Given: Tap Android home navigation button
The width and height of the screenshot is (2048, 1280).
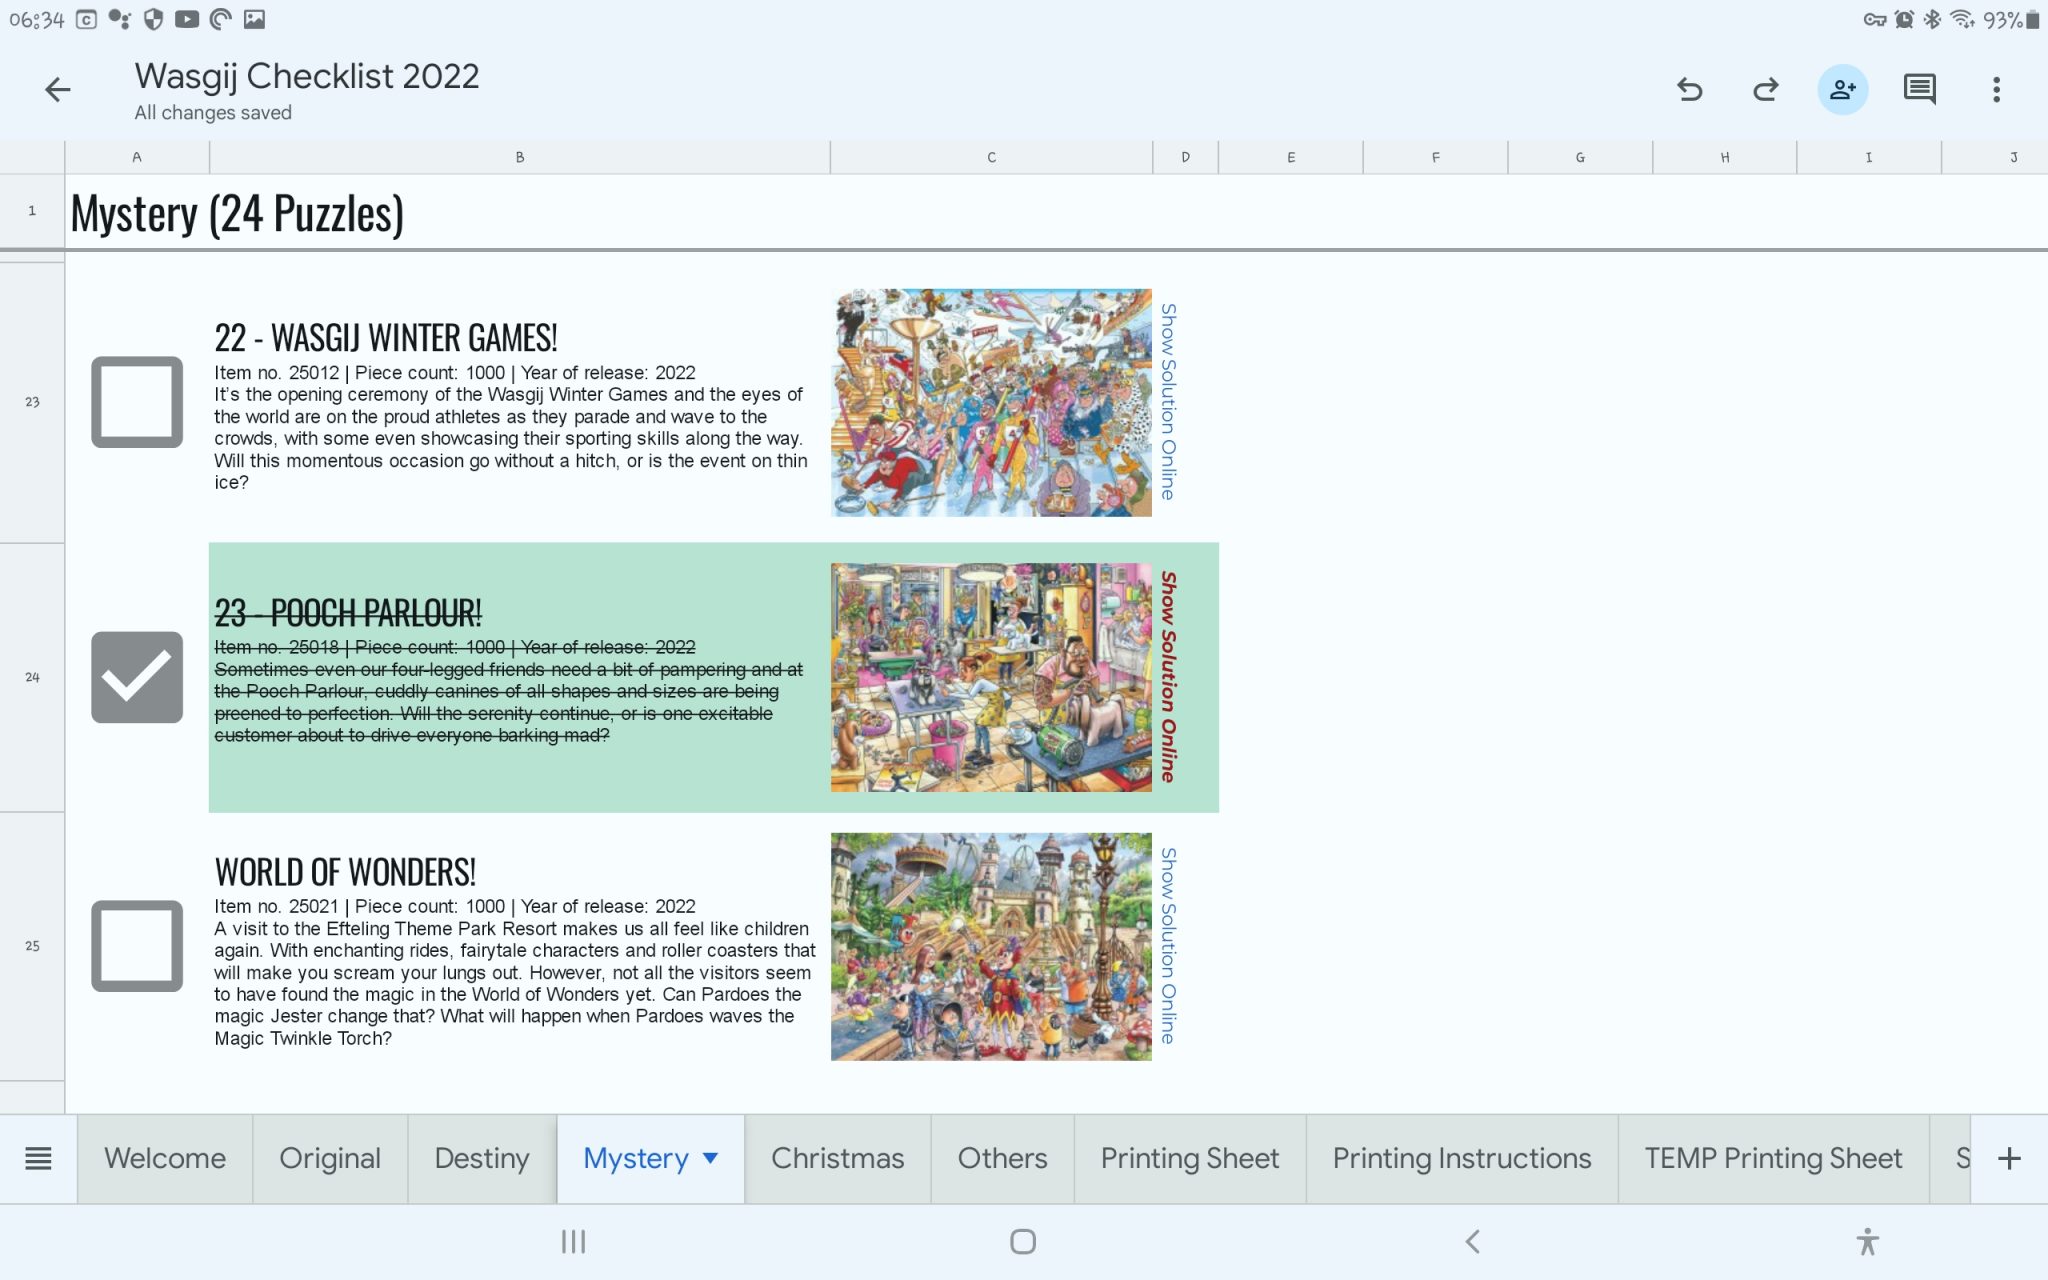Looking at the screenshot, I should (x=1022, y=1242).
